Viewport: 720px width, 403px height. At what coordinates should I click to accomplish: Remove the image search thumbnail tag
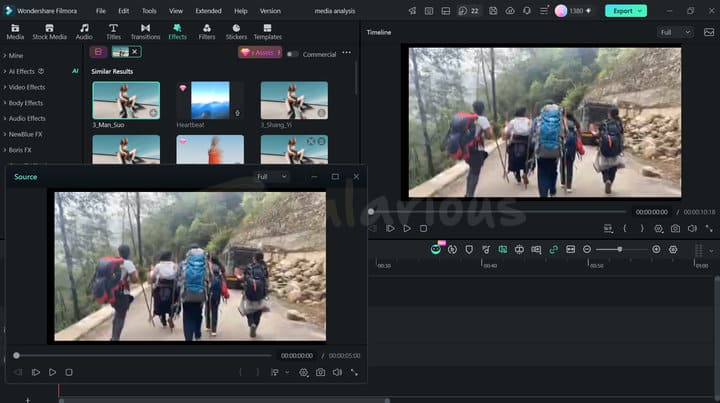(135, 52)
